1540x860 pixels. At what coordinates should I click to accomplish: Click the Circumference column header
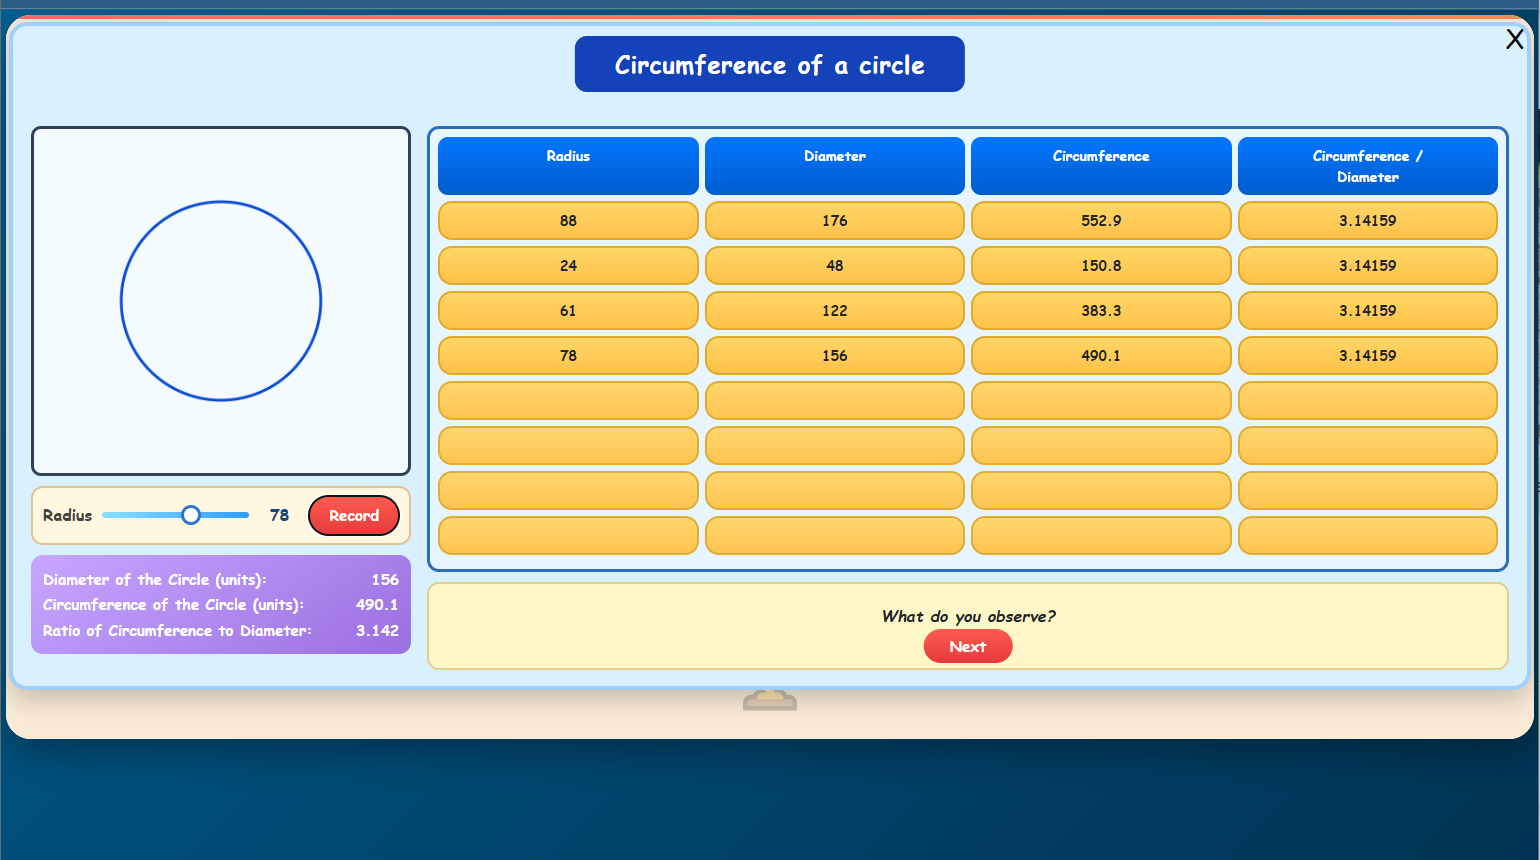tap(1101, 165)
